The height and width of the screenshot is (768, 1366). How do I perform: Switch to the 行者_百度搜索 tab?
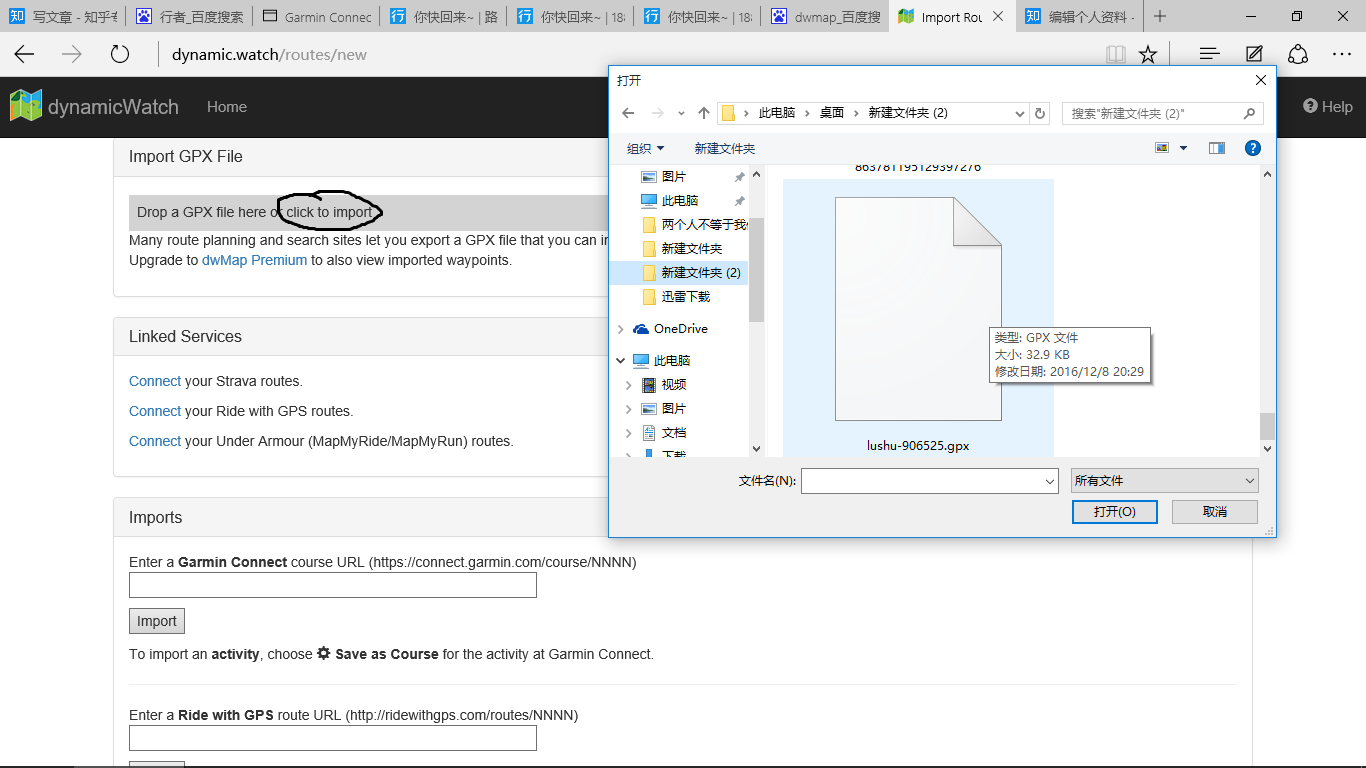[189, 16]
